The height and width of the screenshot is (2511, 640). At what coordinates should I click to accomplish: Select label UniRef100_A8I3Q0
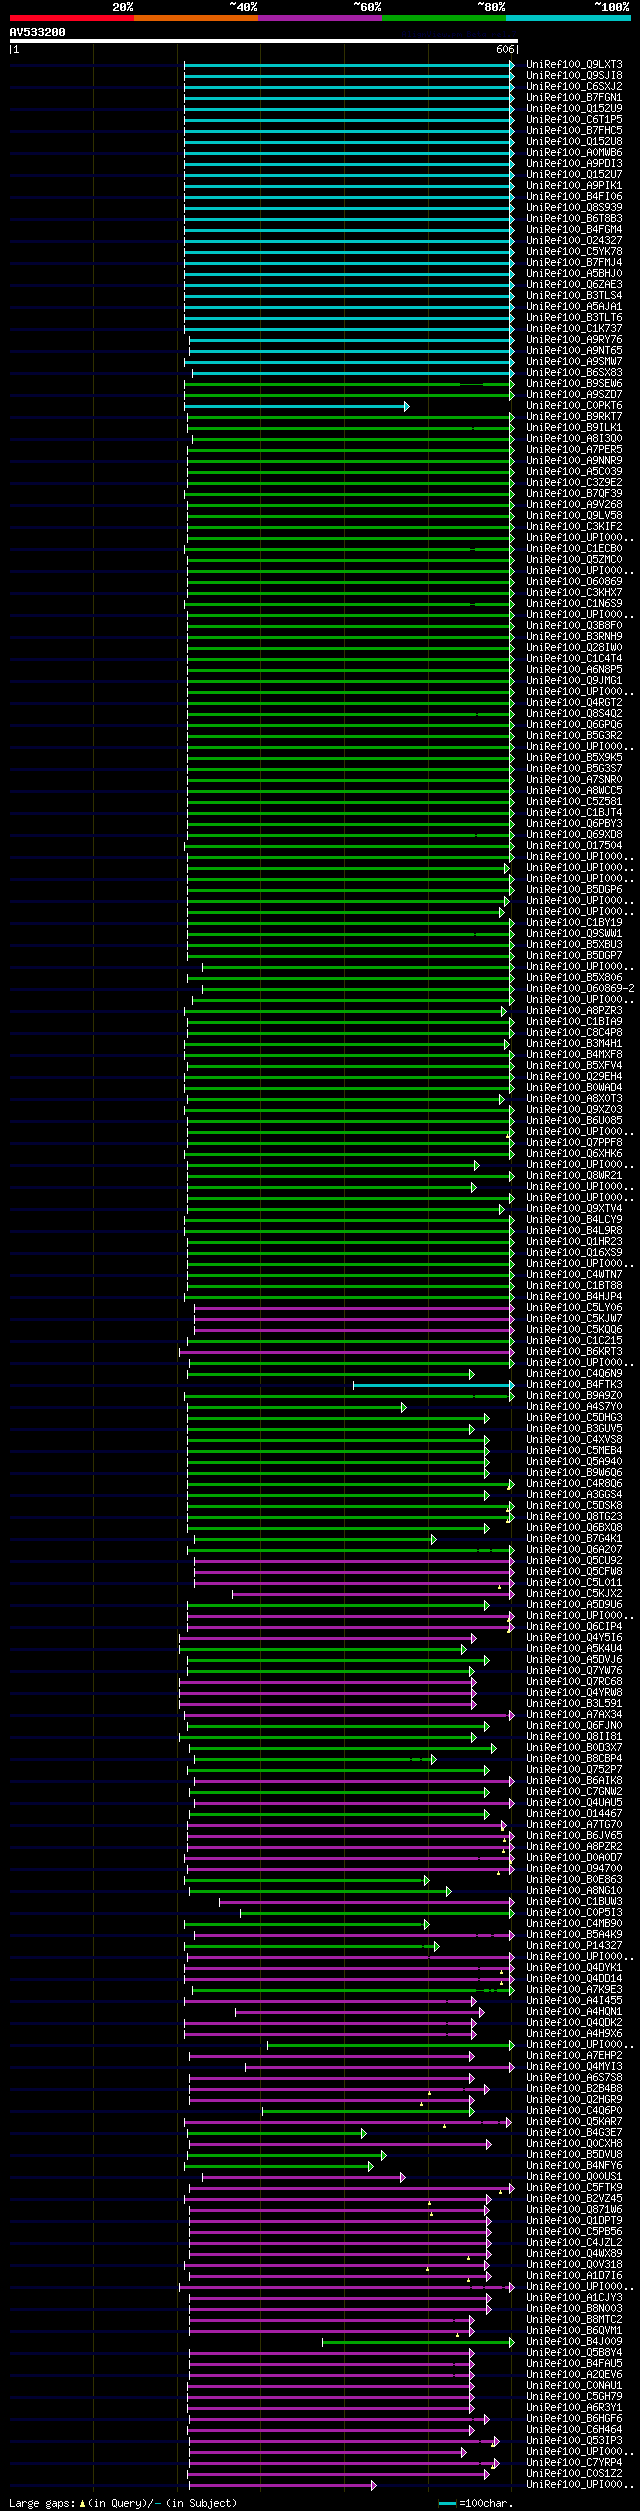[574, 439]
